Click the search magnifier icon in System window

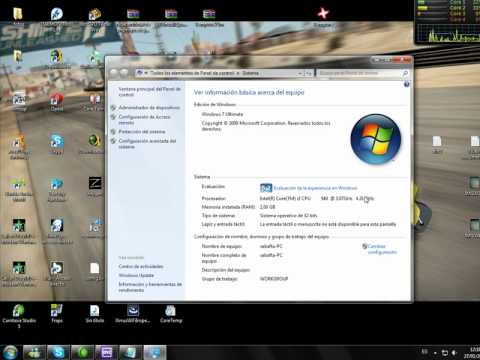[405, 73]
